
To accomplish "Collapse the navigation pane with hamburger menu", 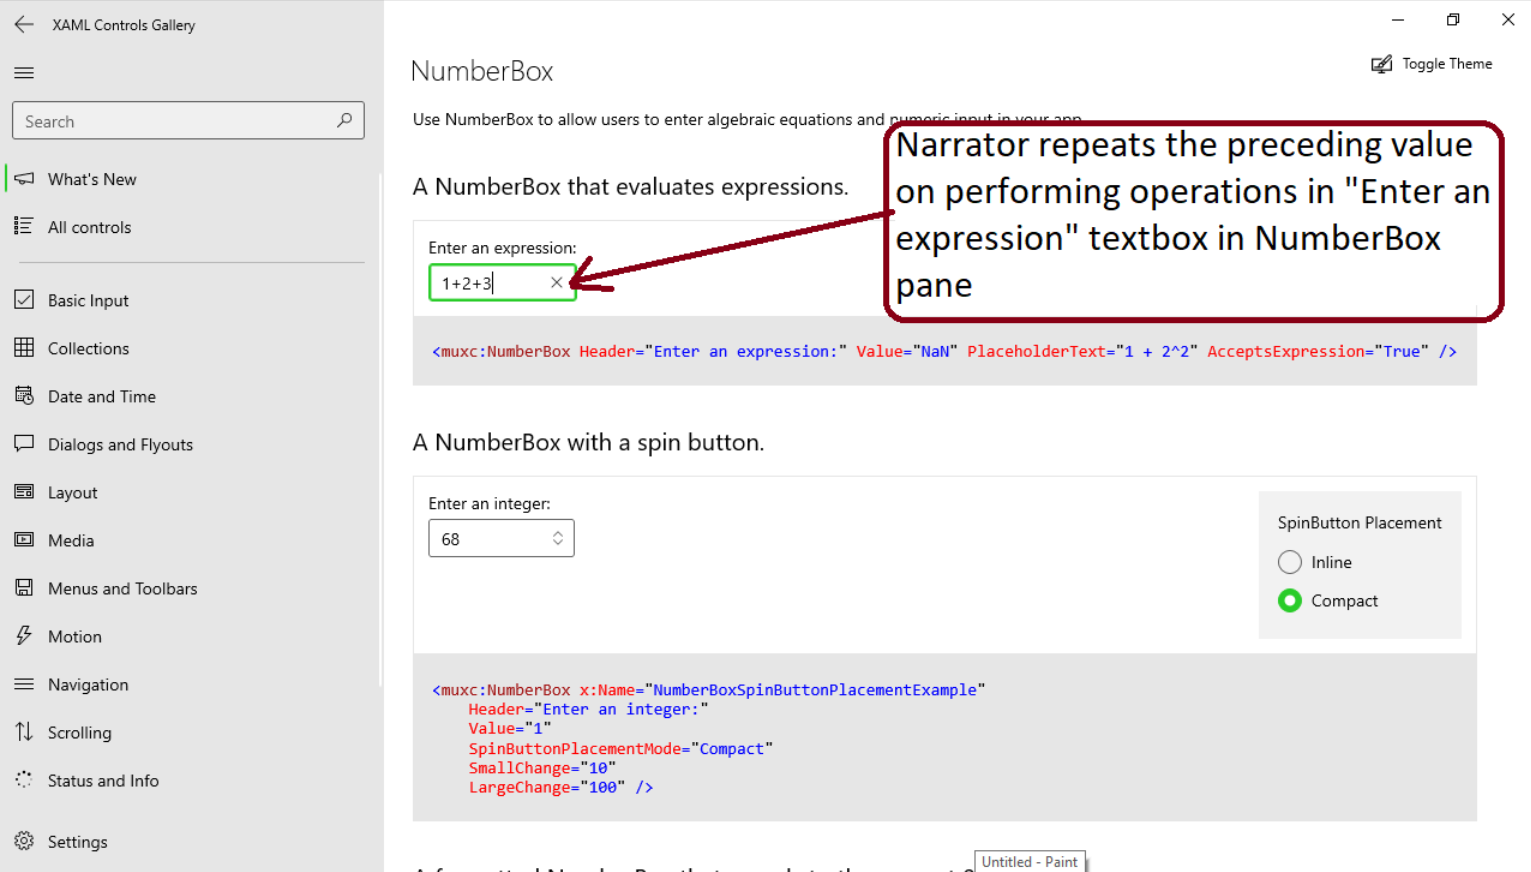I will (24, 72).
